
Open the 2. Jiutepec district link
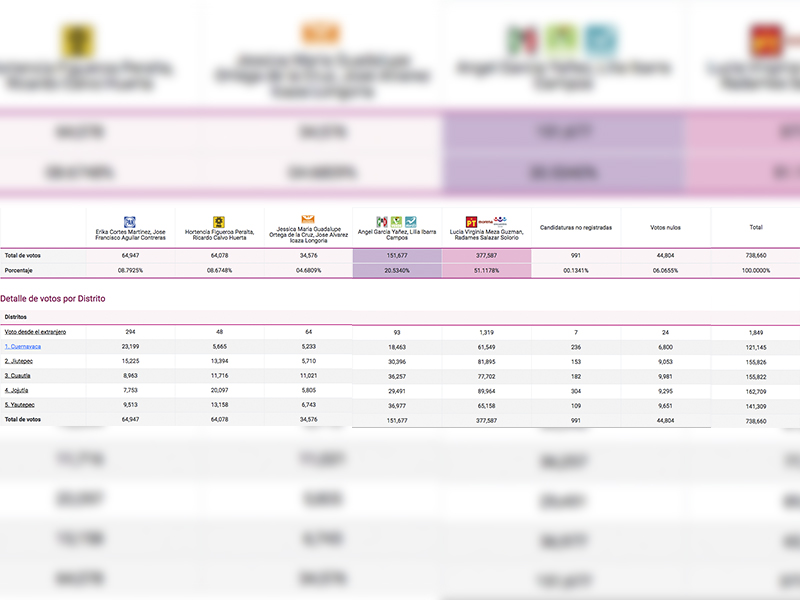pyautogui.click(x=18, y=361)
